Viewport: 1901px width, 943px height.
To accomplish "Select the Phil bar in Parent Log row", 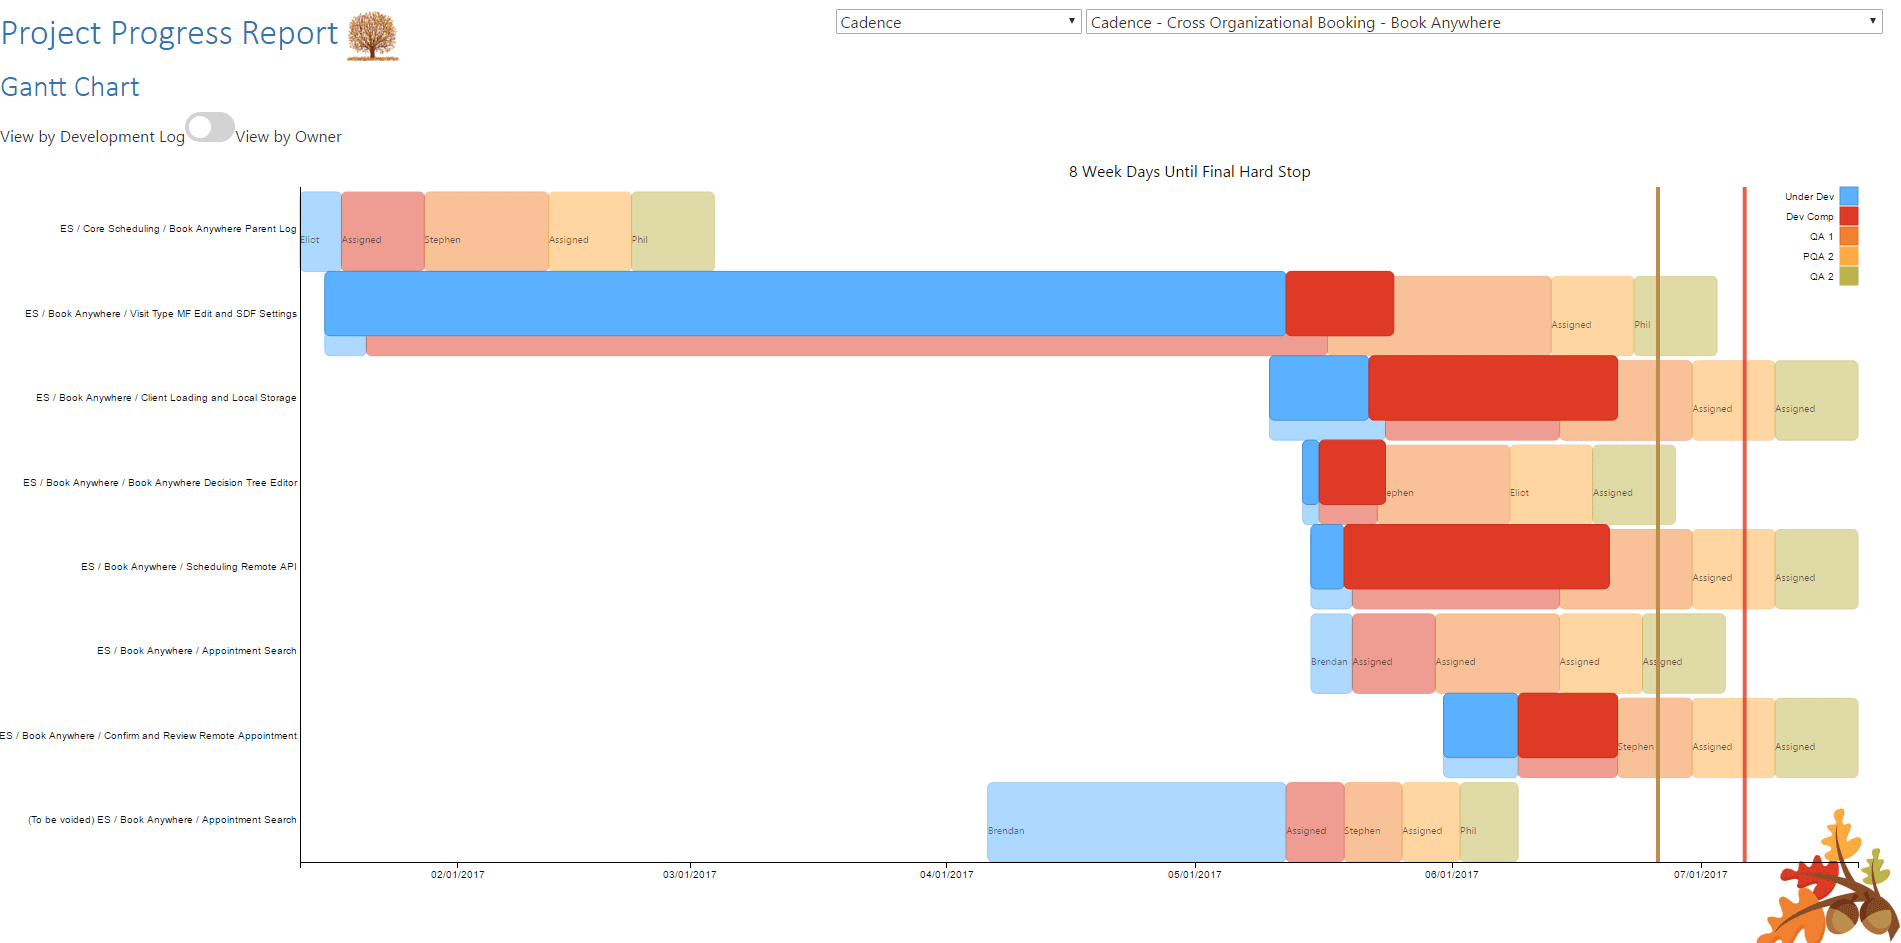I will pyautogui.click(x=673, y=231).
